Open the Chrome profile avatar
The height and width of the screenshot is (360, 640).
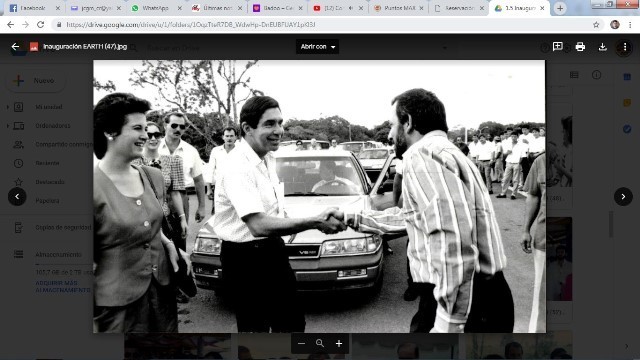615,25
